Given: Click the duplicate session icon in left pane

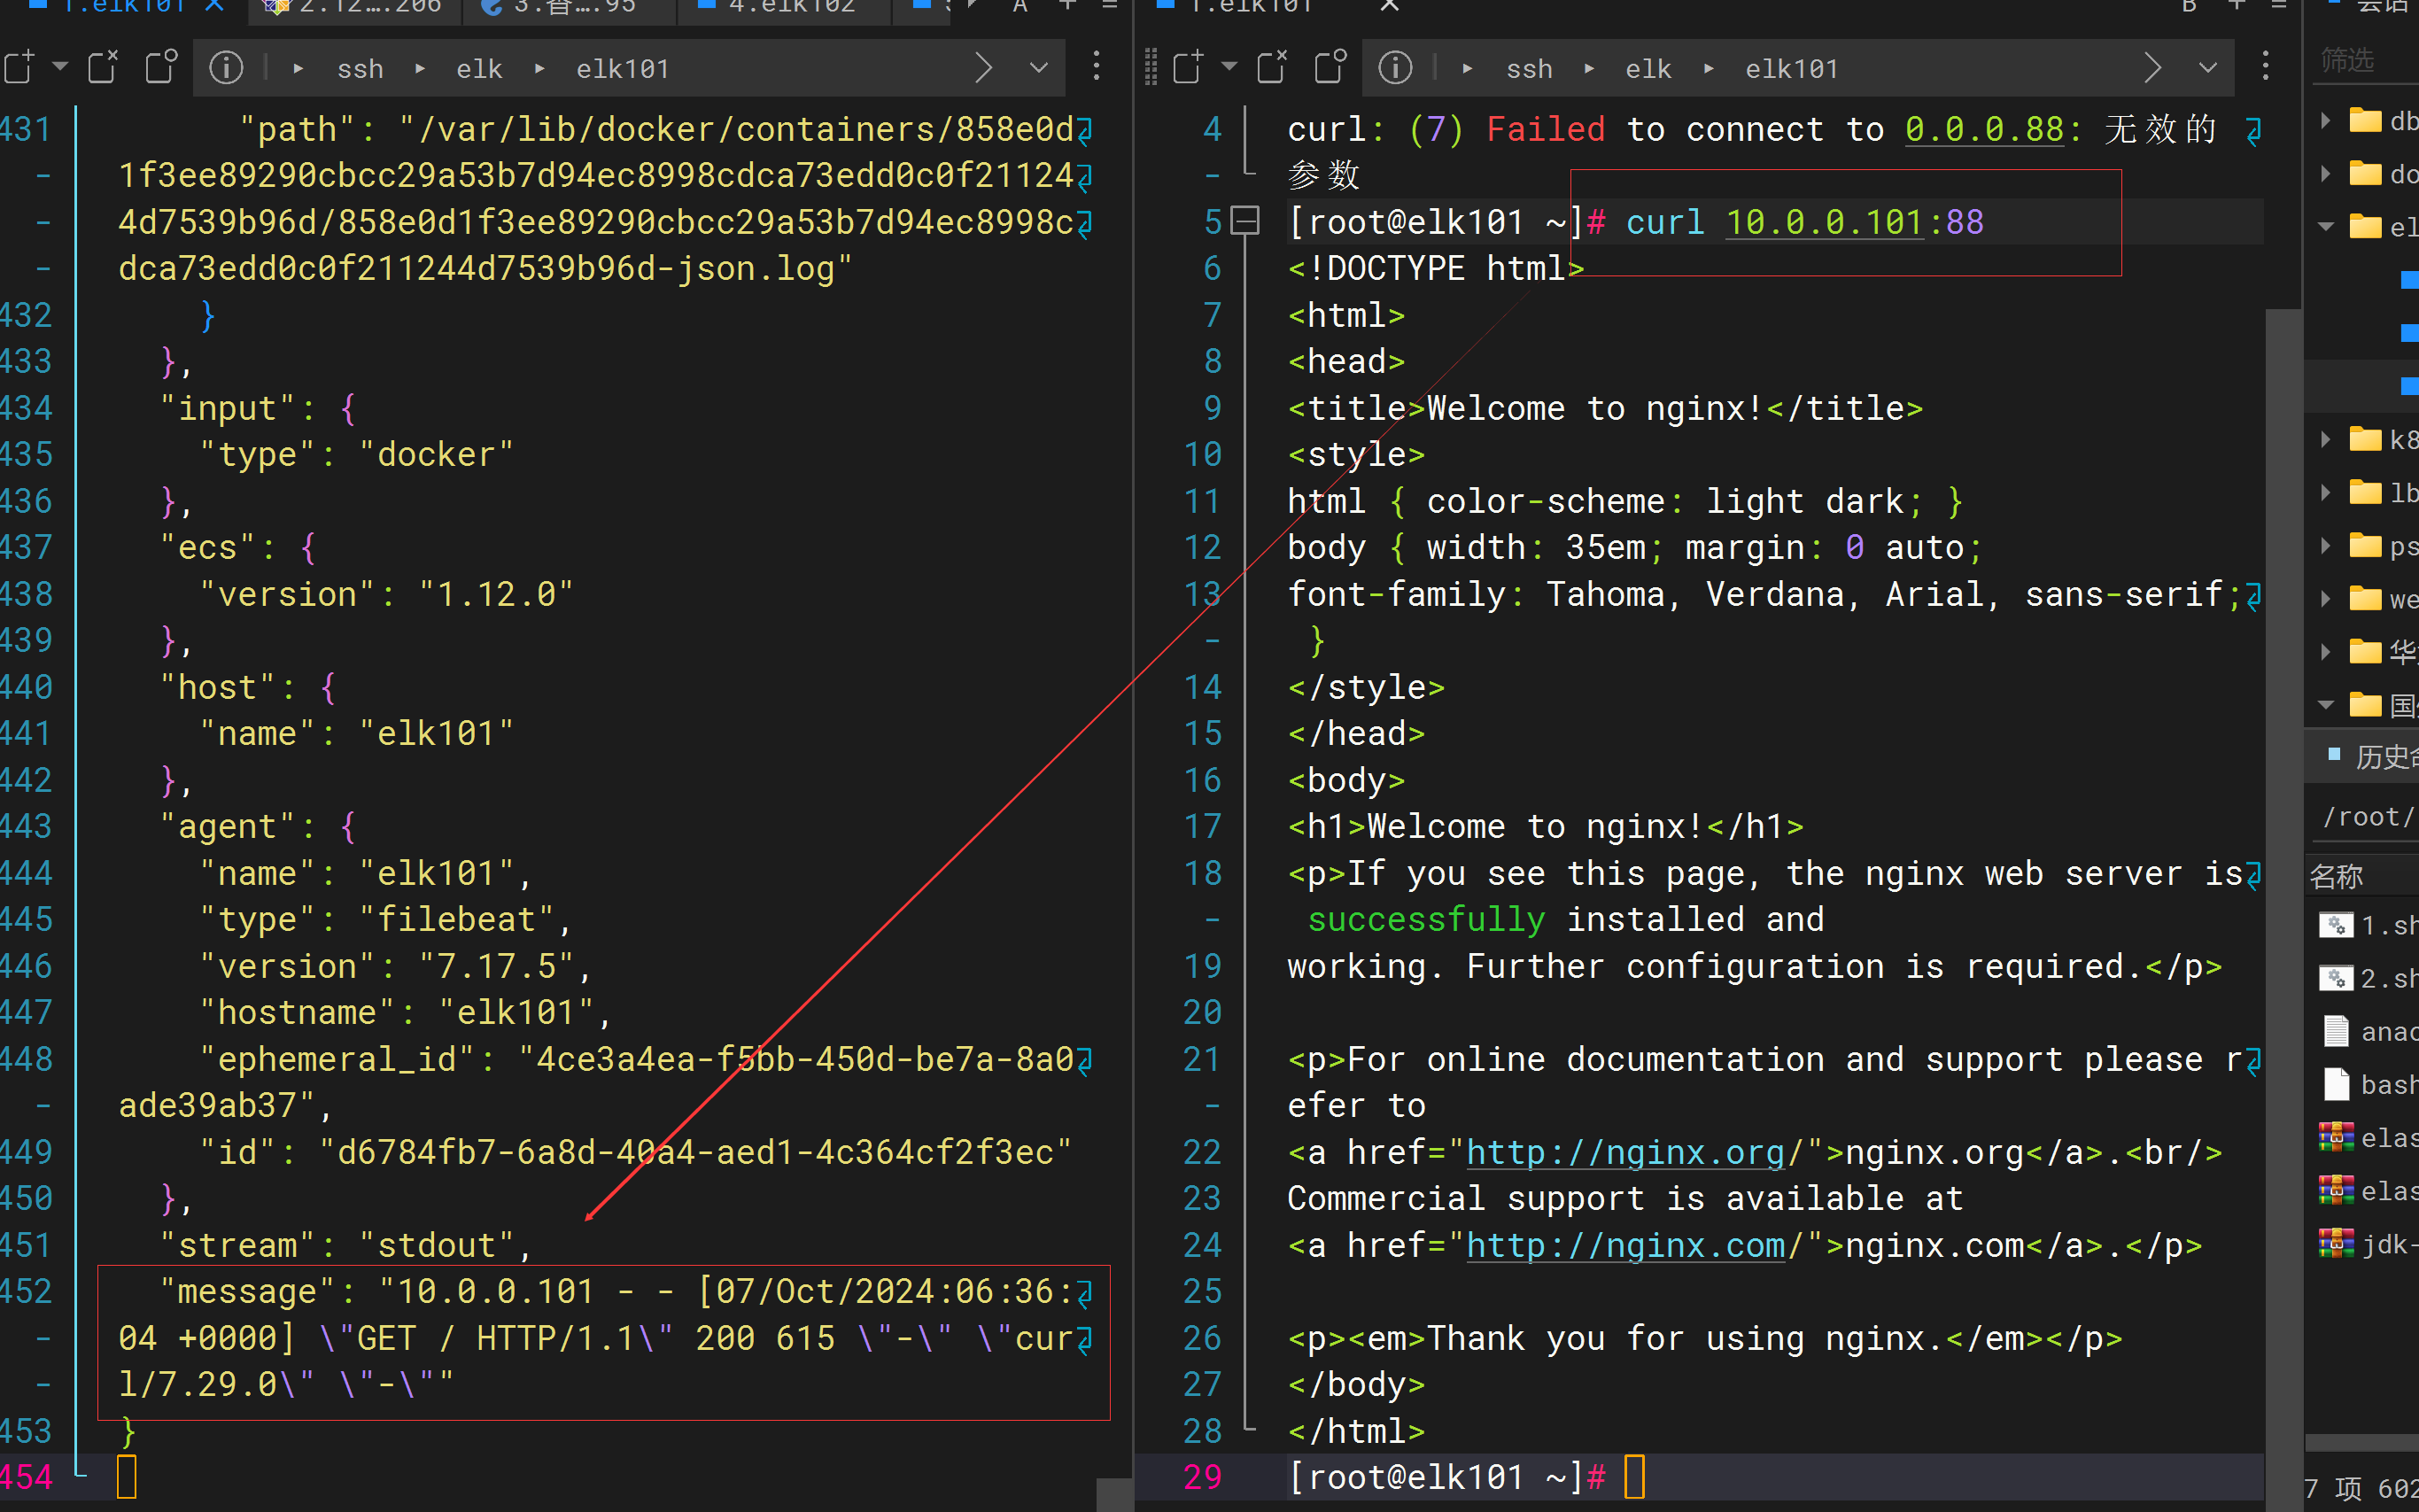Looking at the screenshot, I should (161, 67).
